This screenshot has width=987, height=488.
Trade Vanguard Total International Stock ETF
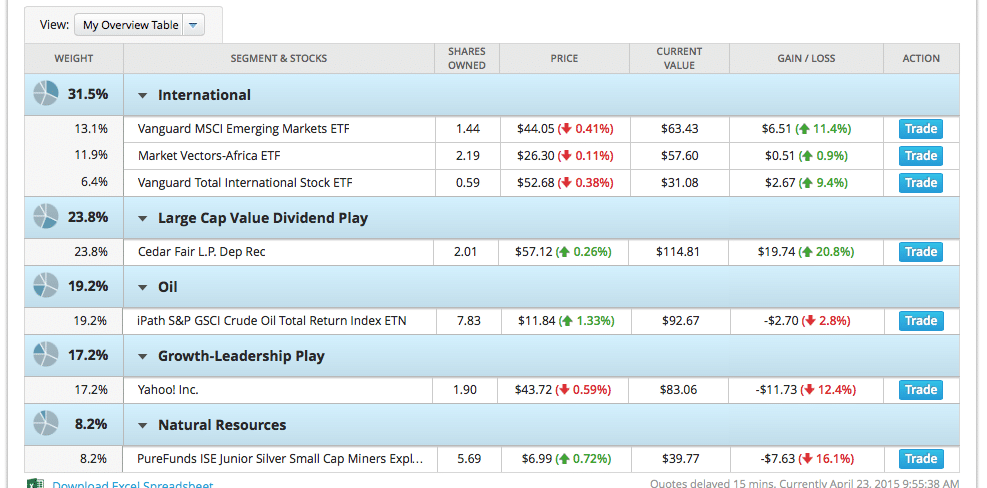921,183
